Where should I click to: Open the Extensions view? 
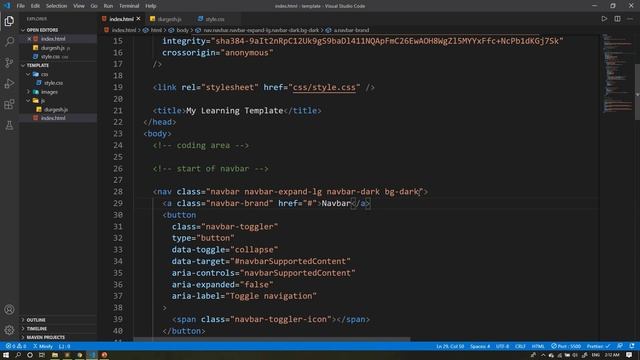pyautogui.click(x=9, y=104)
